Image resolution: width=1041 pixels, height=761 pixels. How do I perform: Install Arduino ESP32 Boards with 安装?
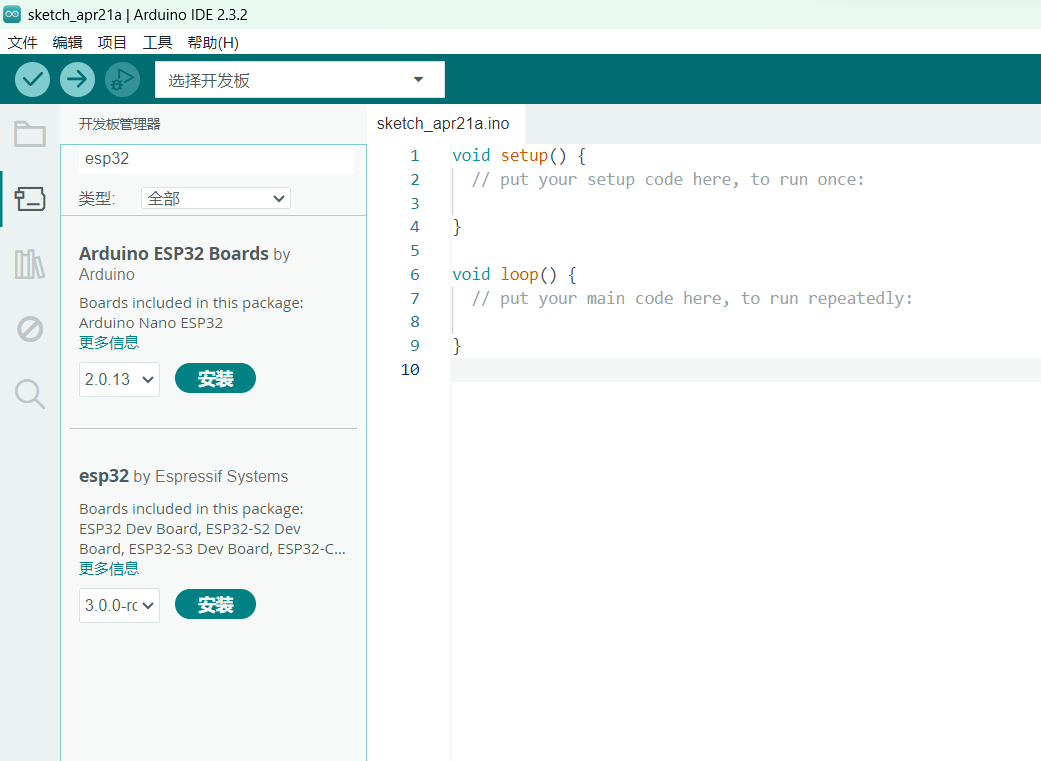click(215, 379)
